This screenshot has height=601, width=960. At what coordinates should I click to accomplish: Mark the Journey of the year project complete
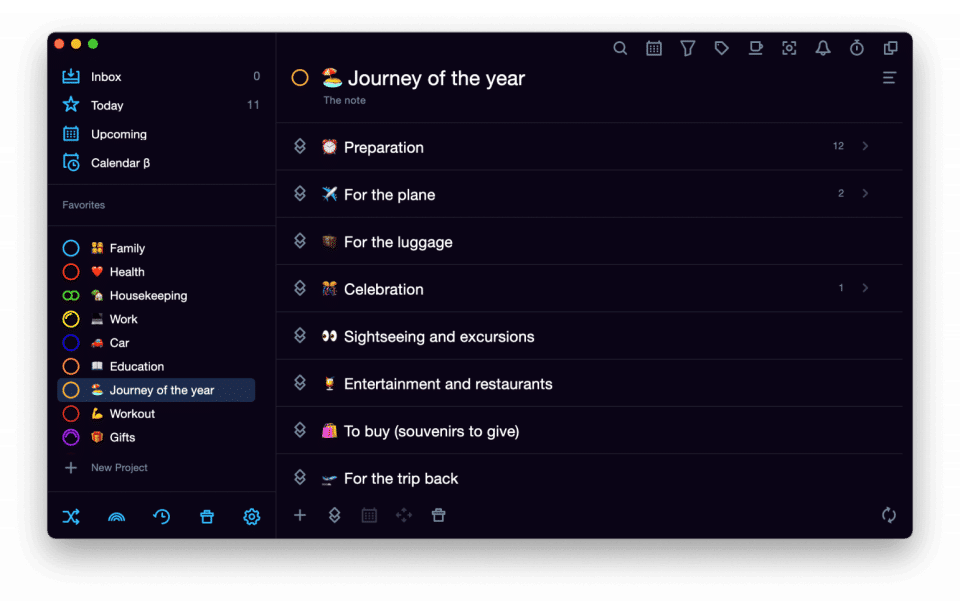click(x=300, y=78)
